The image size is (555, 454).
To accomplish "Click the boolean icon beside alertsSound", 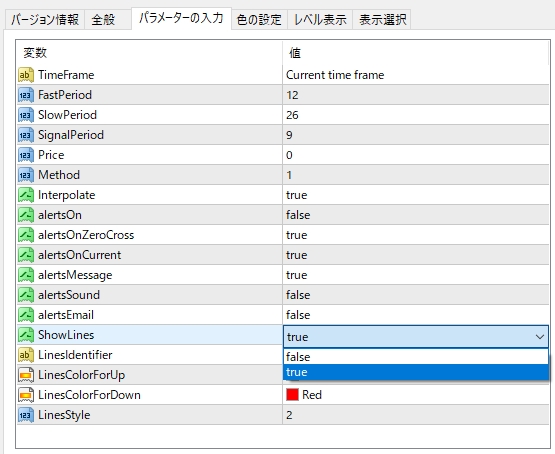I will point(26,295).
